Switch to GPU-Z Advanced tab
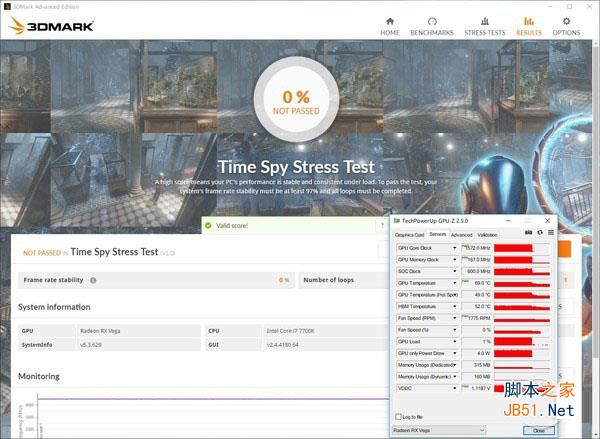600x439 pixels. coord(461,235)
